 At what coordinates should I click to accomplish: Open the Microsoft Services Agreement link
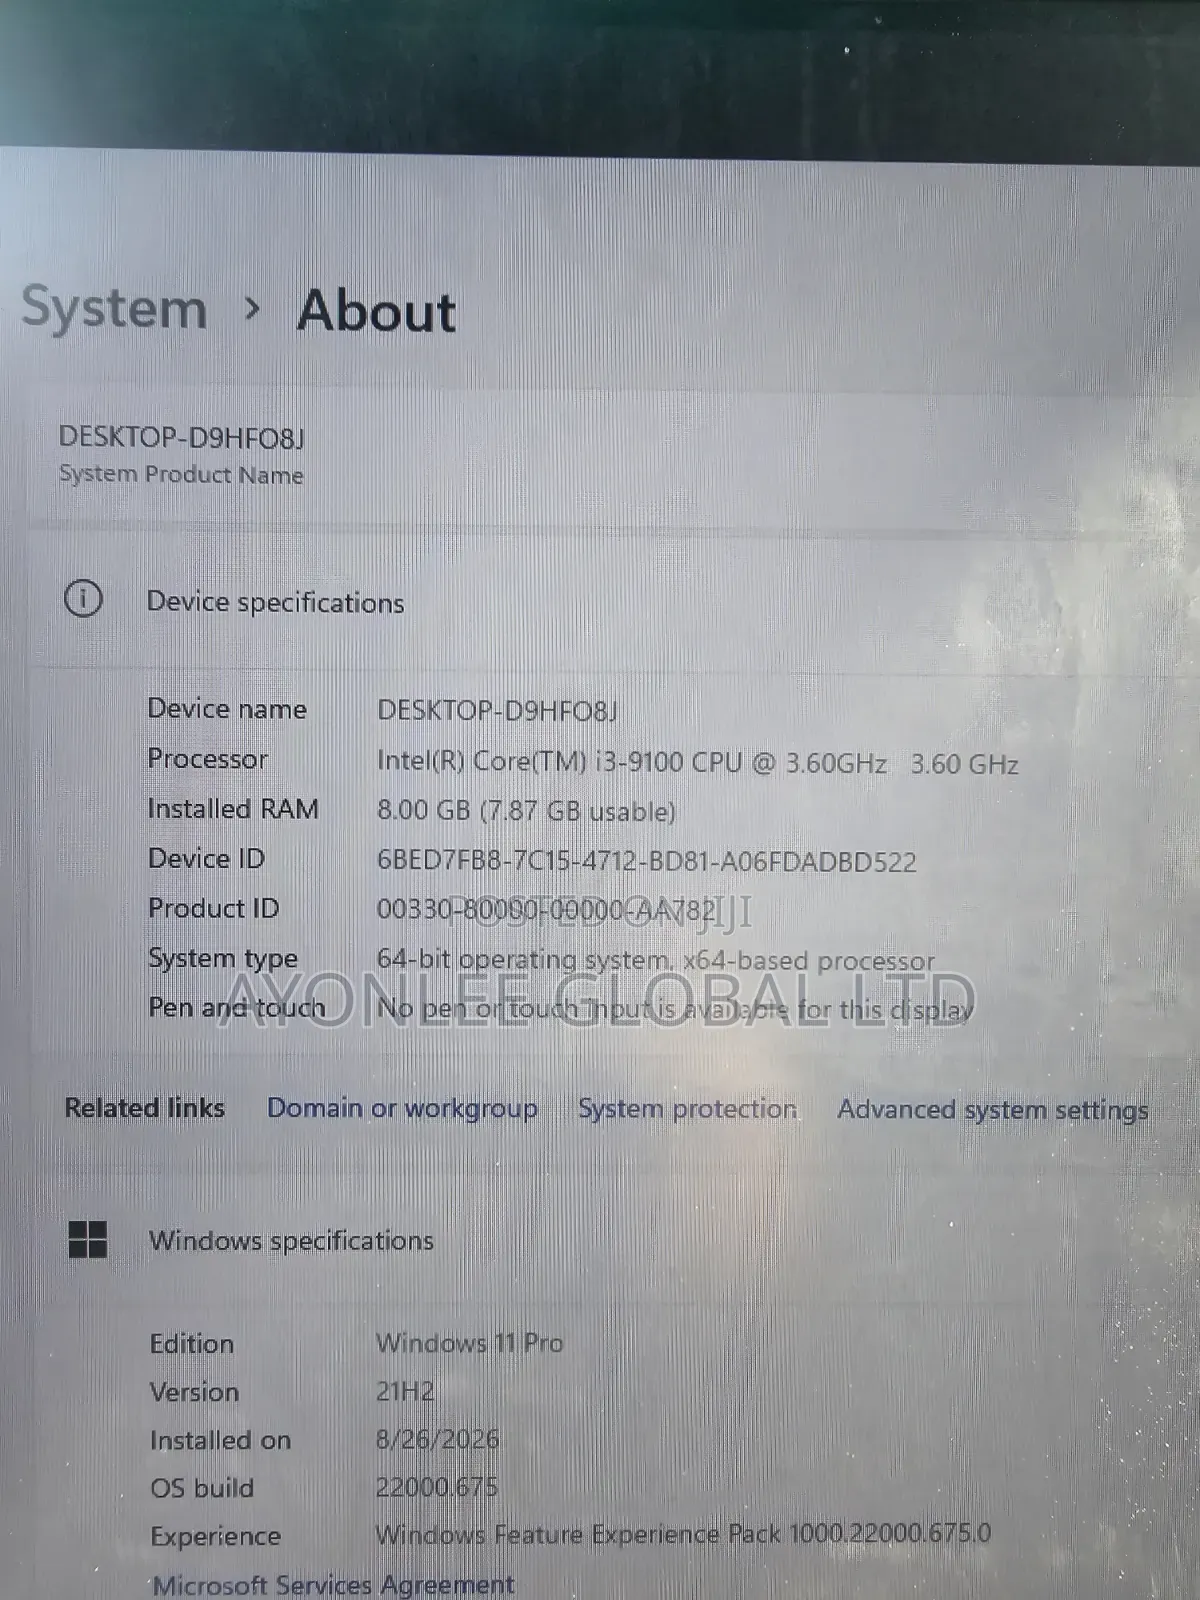pos(333,1585)
